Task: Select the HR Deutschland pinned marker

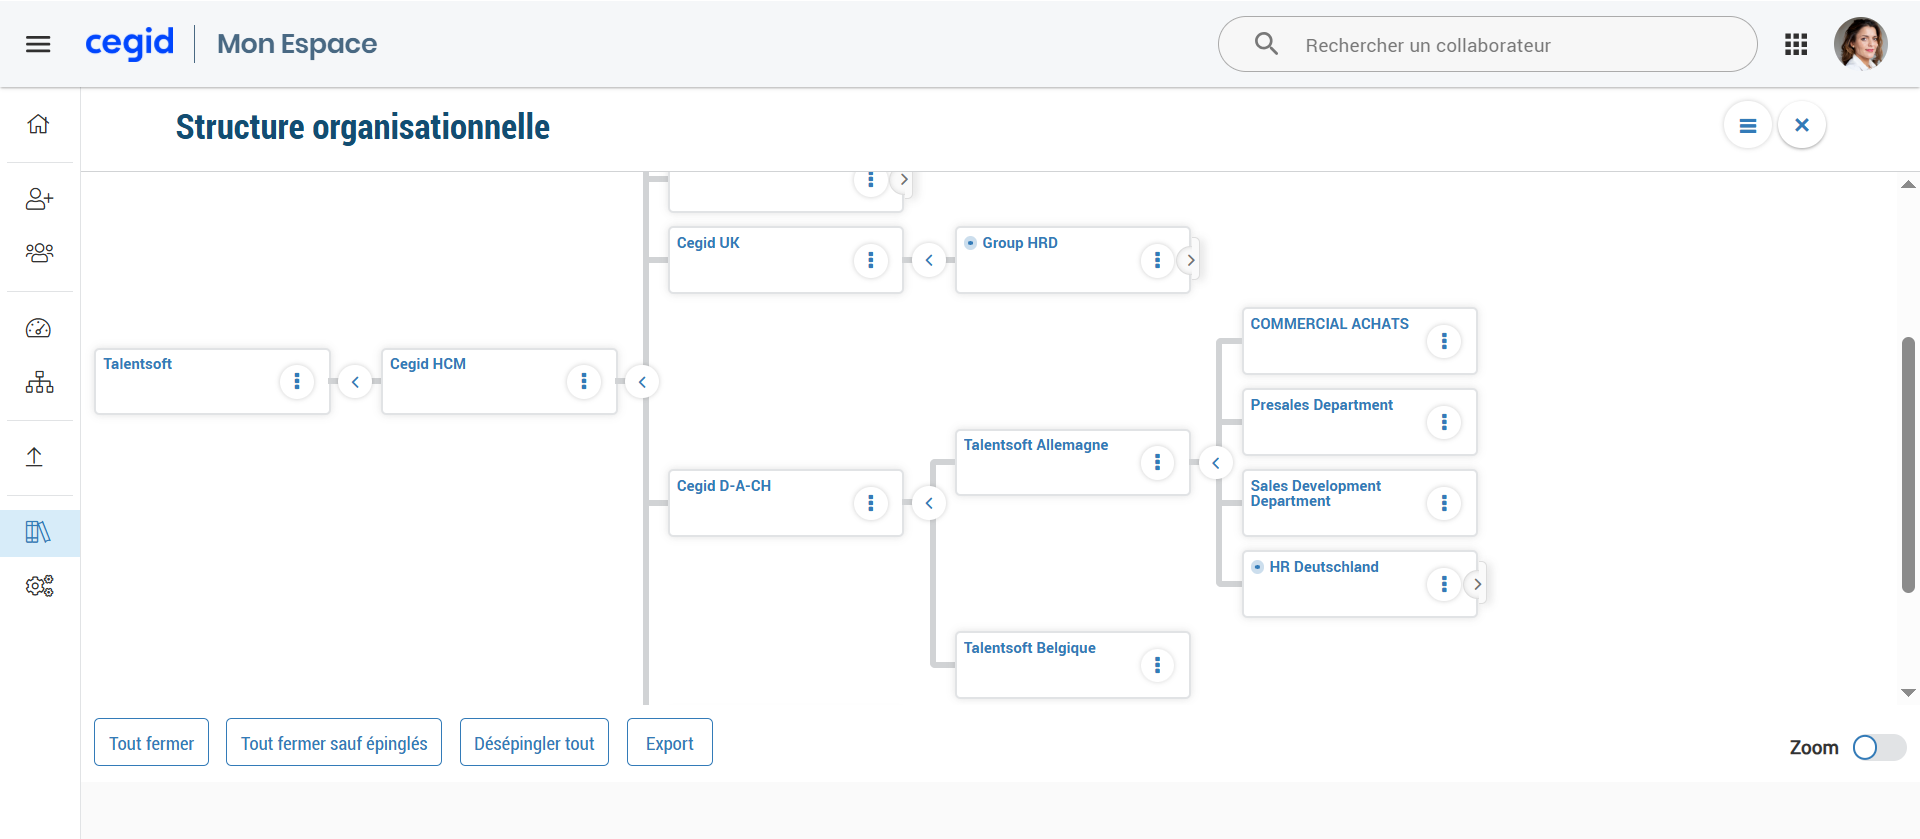Action: click(1257, 567)
